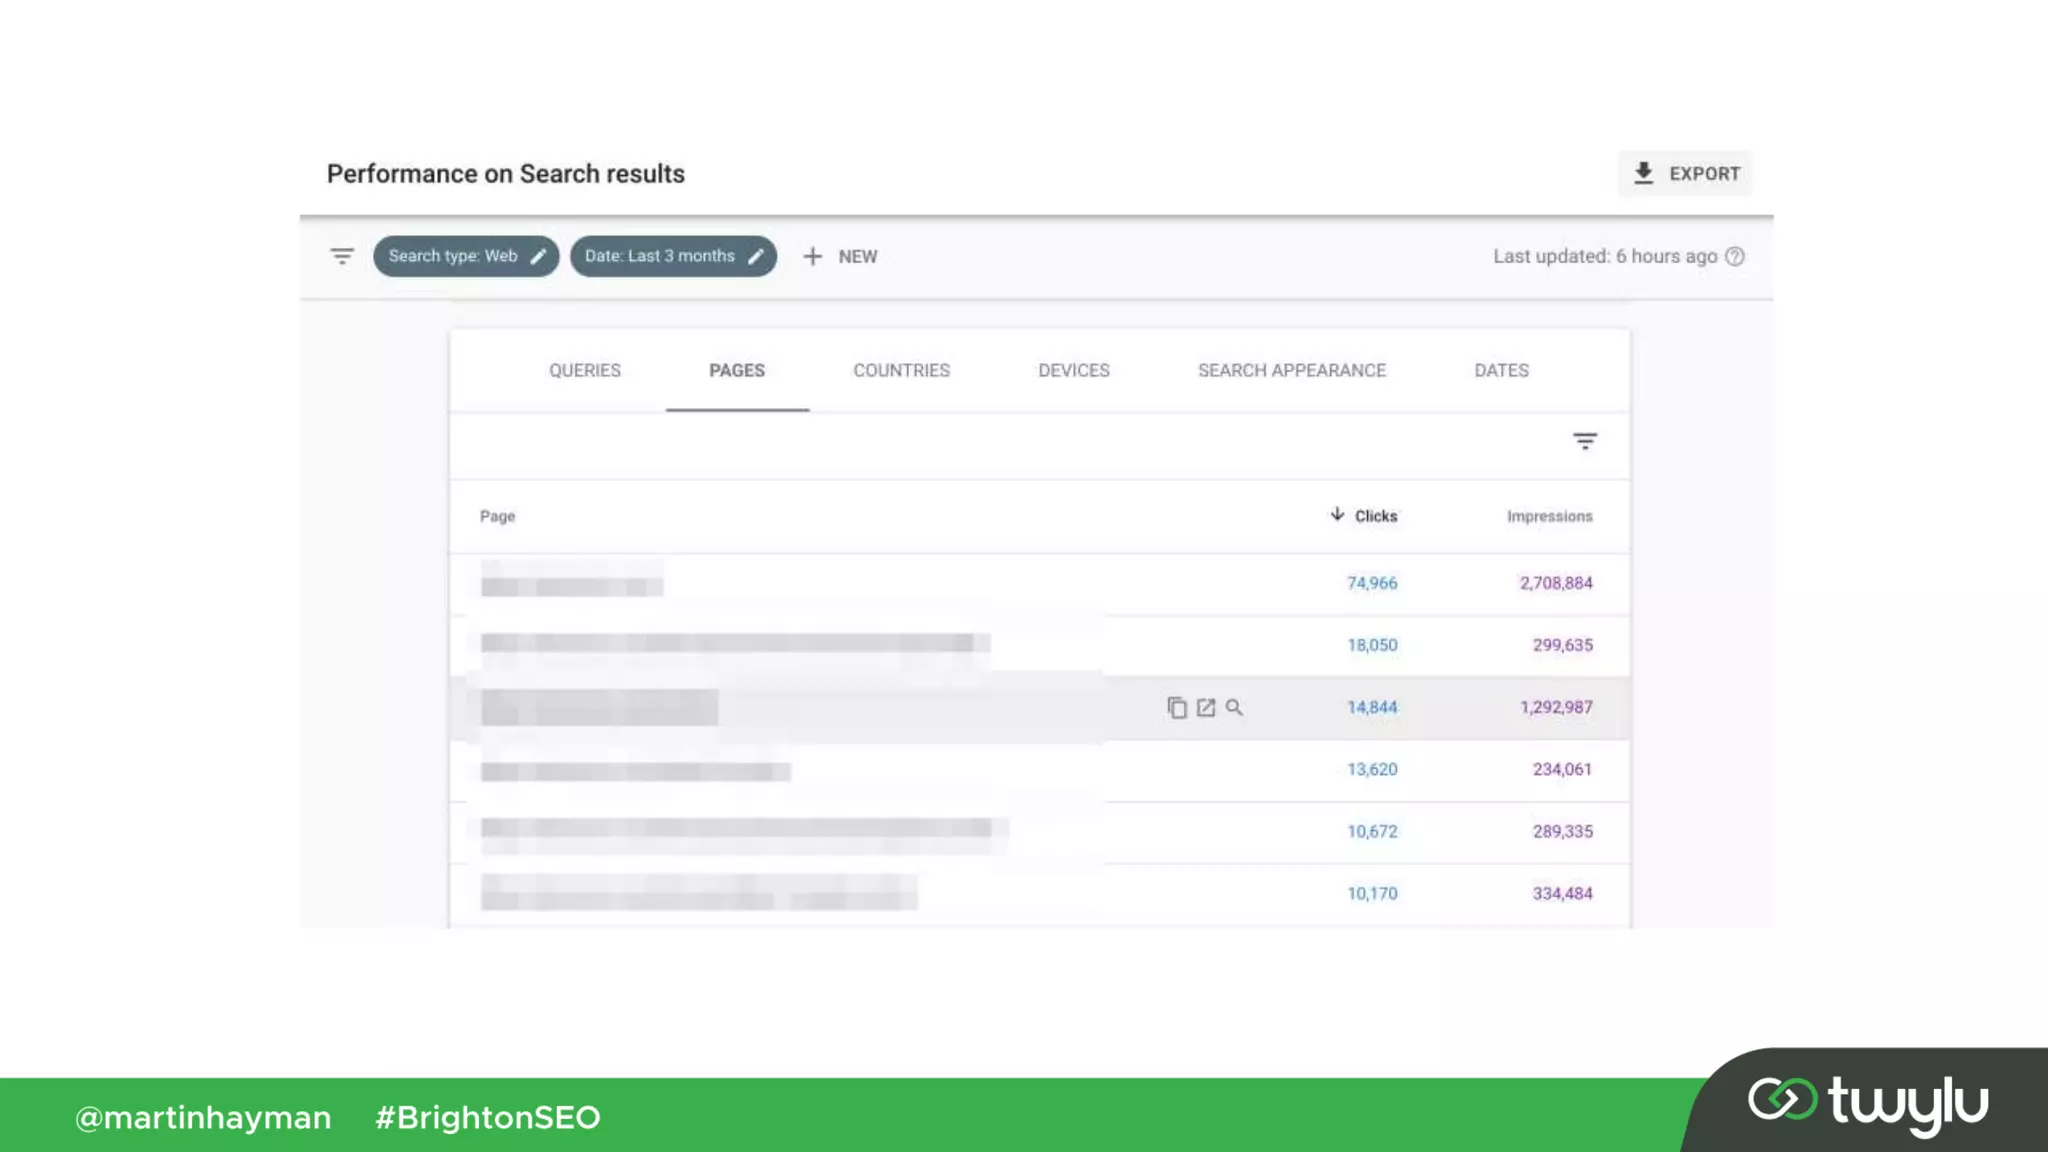This screenshot has height=1152, width=2048.
Task: Click the NEW filter button
Action: click(857, 256)
